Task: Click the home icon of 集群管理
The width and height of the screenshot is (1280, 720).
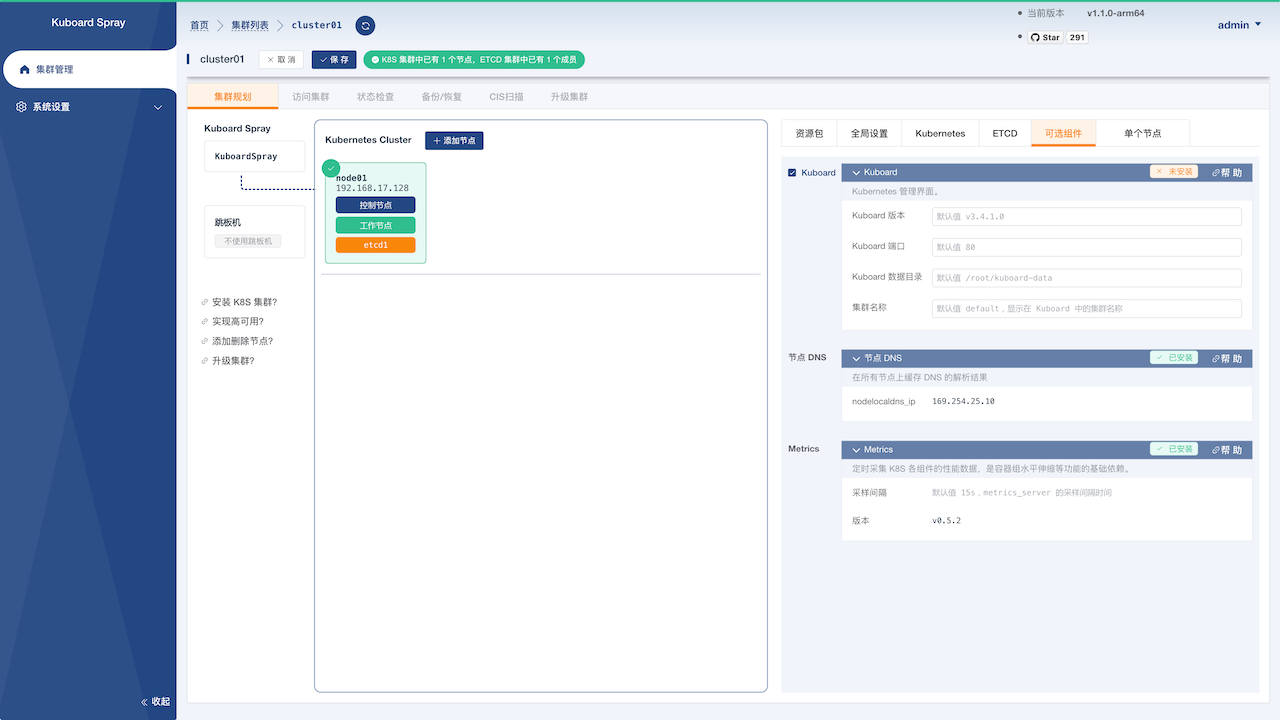Action: point(25,70)
